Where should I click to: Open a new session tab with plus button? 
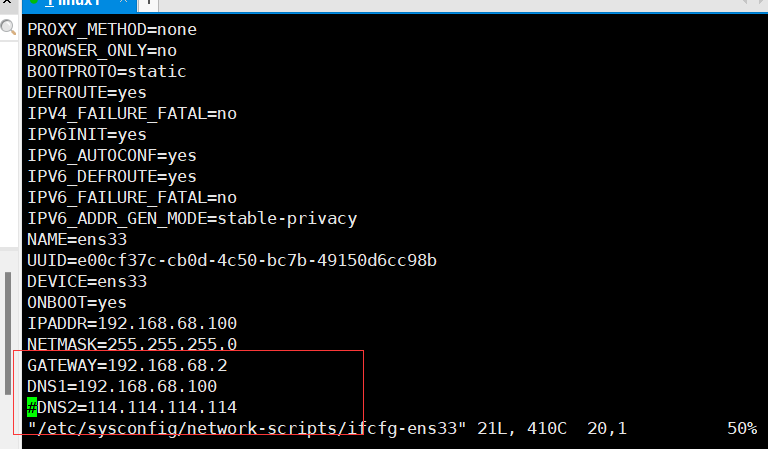(x=147, y=4)
